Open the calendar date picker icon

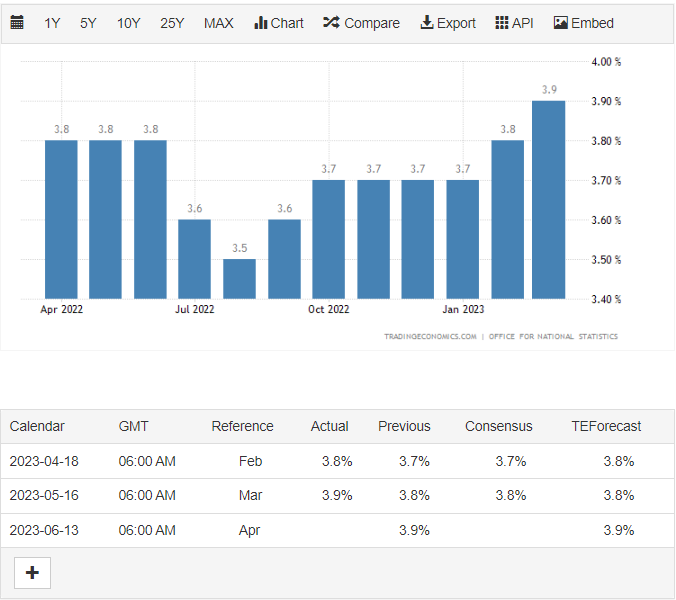tap(17, 22)
